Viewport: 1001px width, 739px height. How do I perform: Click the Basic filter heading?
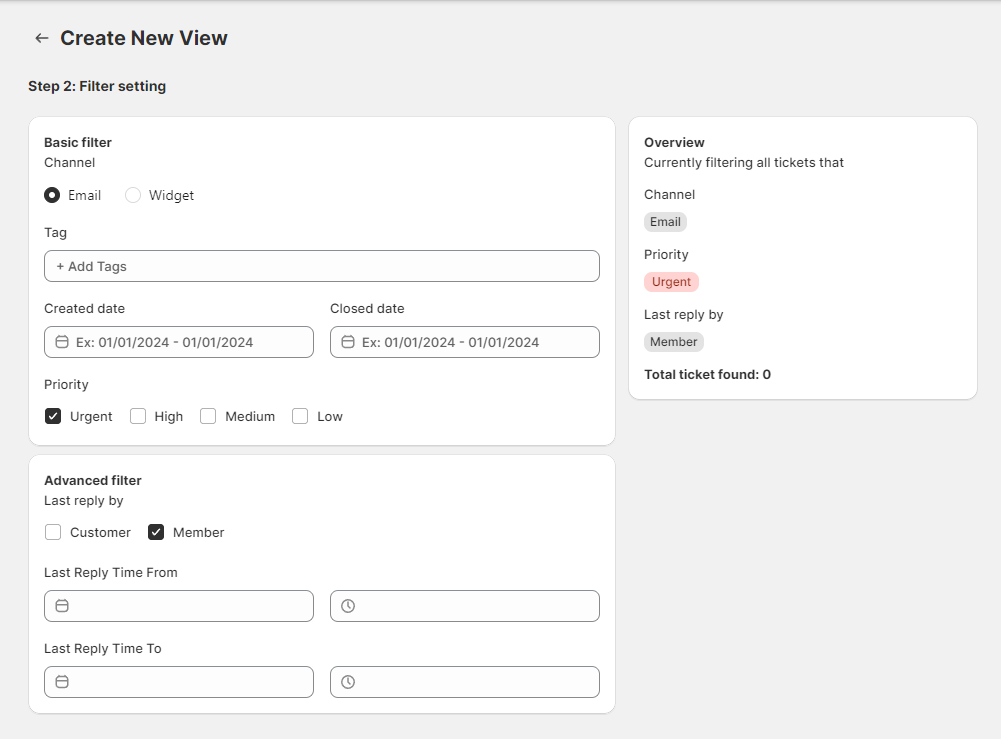pyautogui.click(x=78, y=142)
